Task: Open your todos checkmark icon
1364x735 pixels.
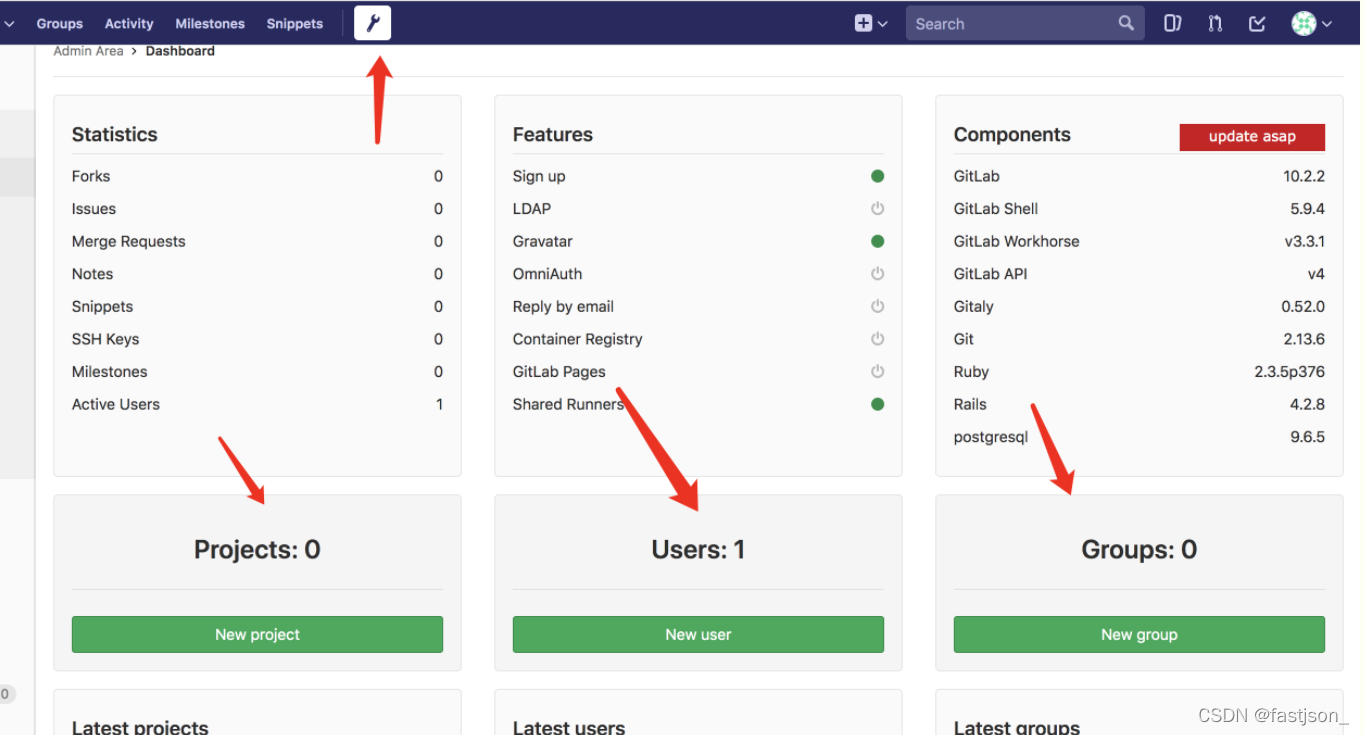Action: 1257,22
